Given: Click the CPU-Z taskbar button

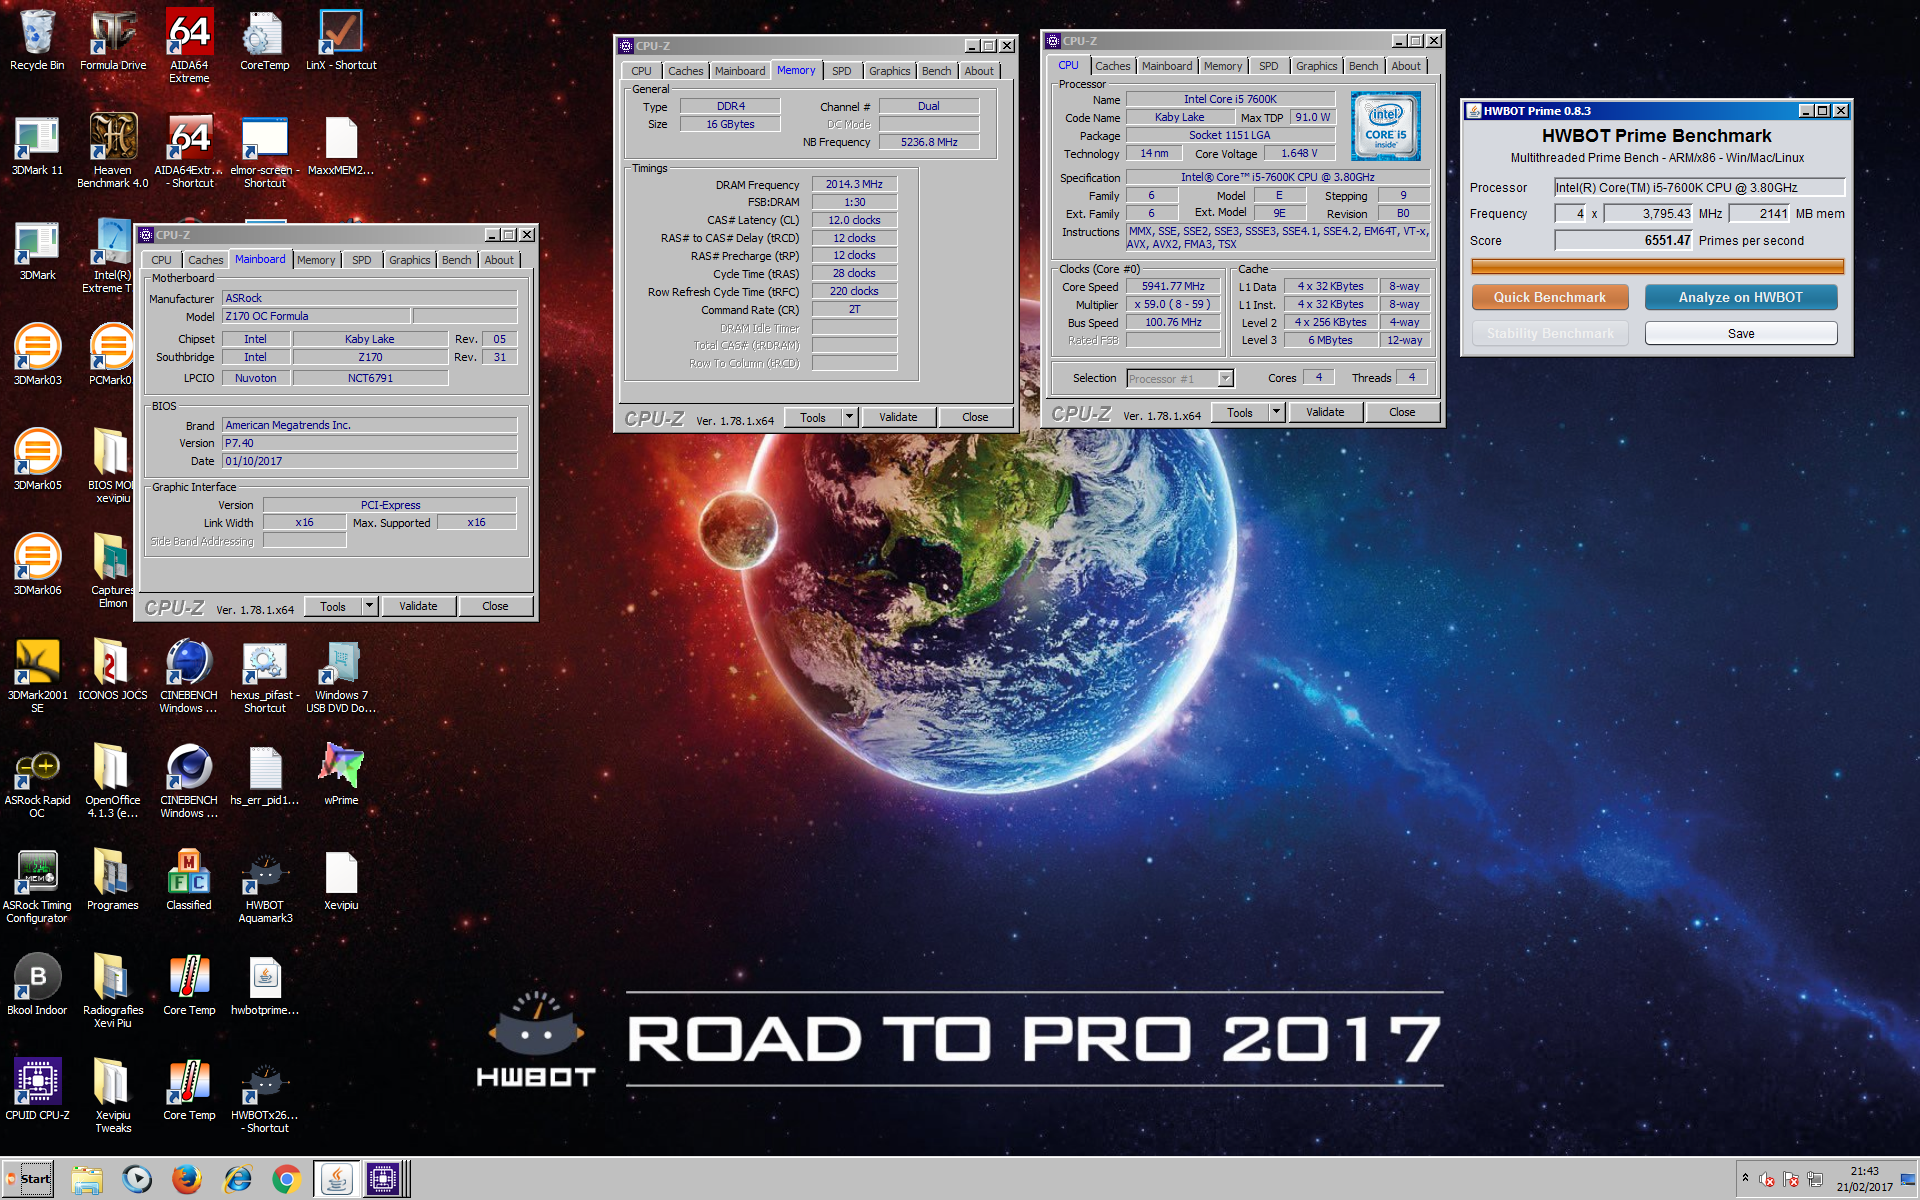Looking at the screenshot, I should pyautogui.click(x=383, y=1180).
